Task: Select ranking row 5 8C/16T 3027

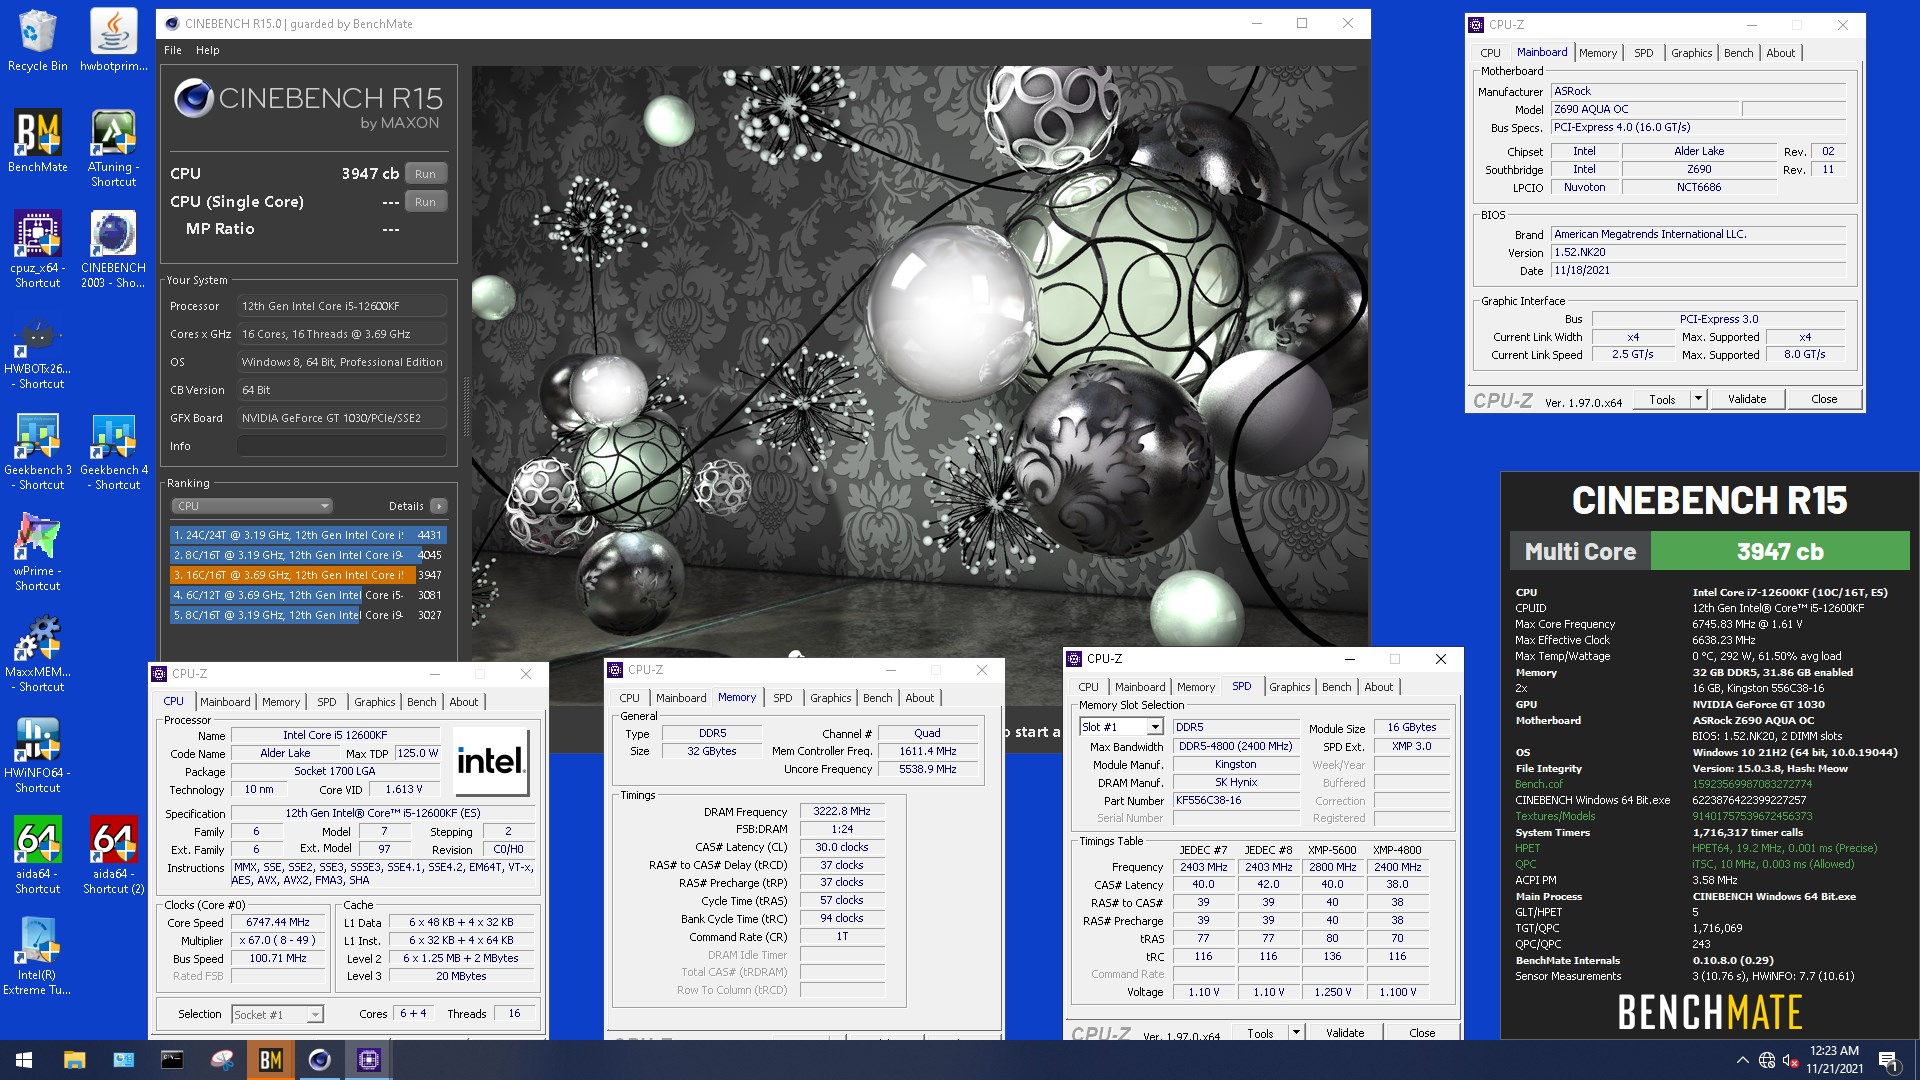Action: pos(307,615)
